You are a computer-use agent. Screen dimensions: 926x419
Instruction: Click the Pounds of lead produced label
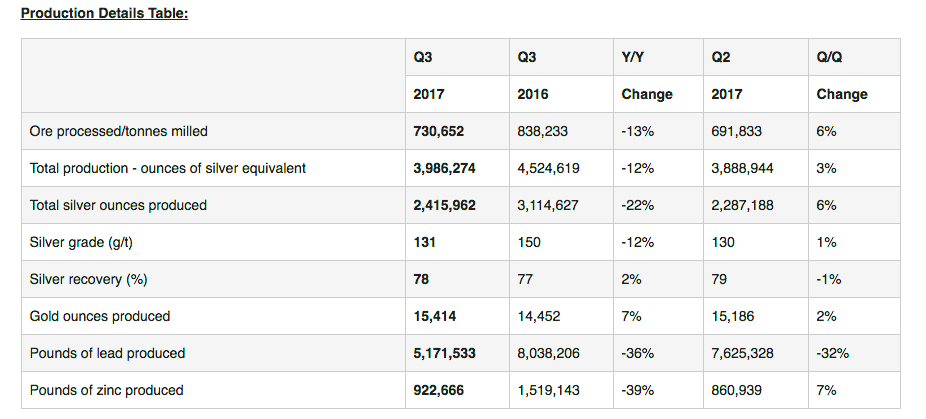pyautogui.click(x=107, y=353)
